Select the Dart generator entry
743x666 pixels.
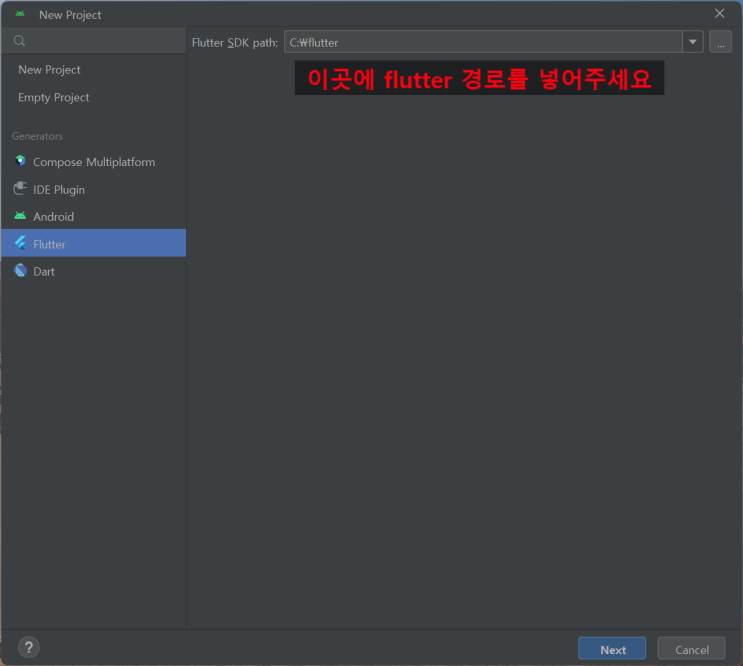click(93, 271)
